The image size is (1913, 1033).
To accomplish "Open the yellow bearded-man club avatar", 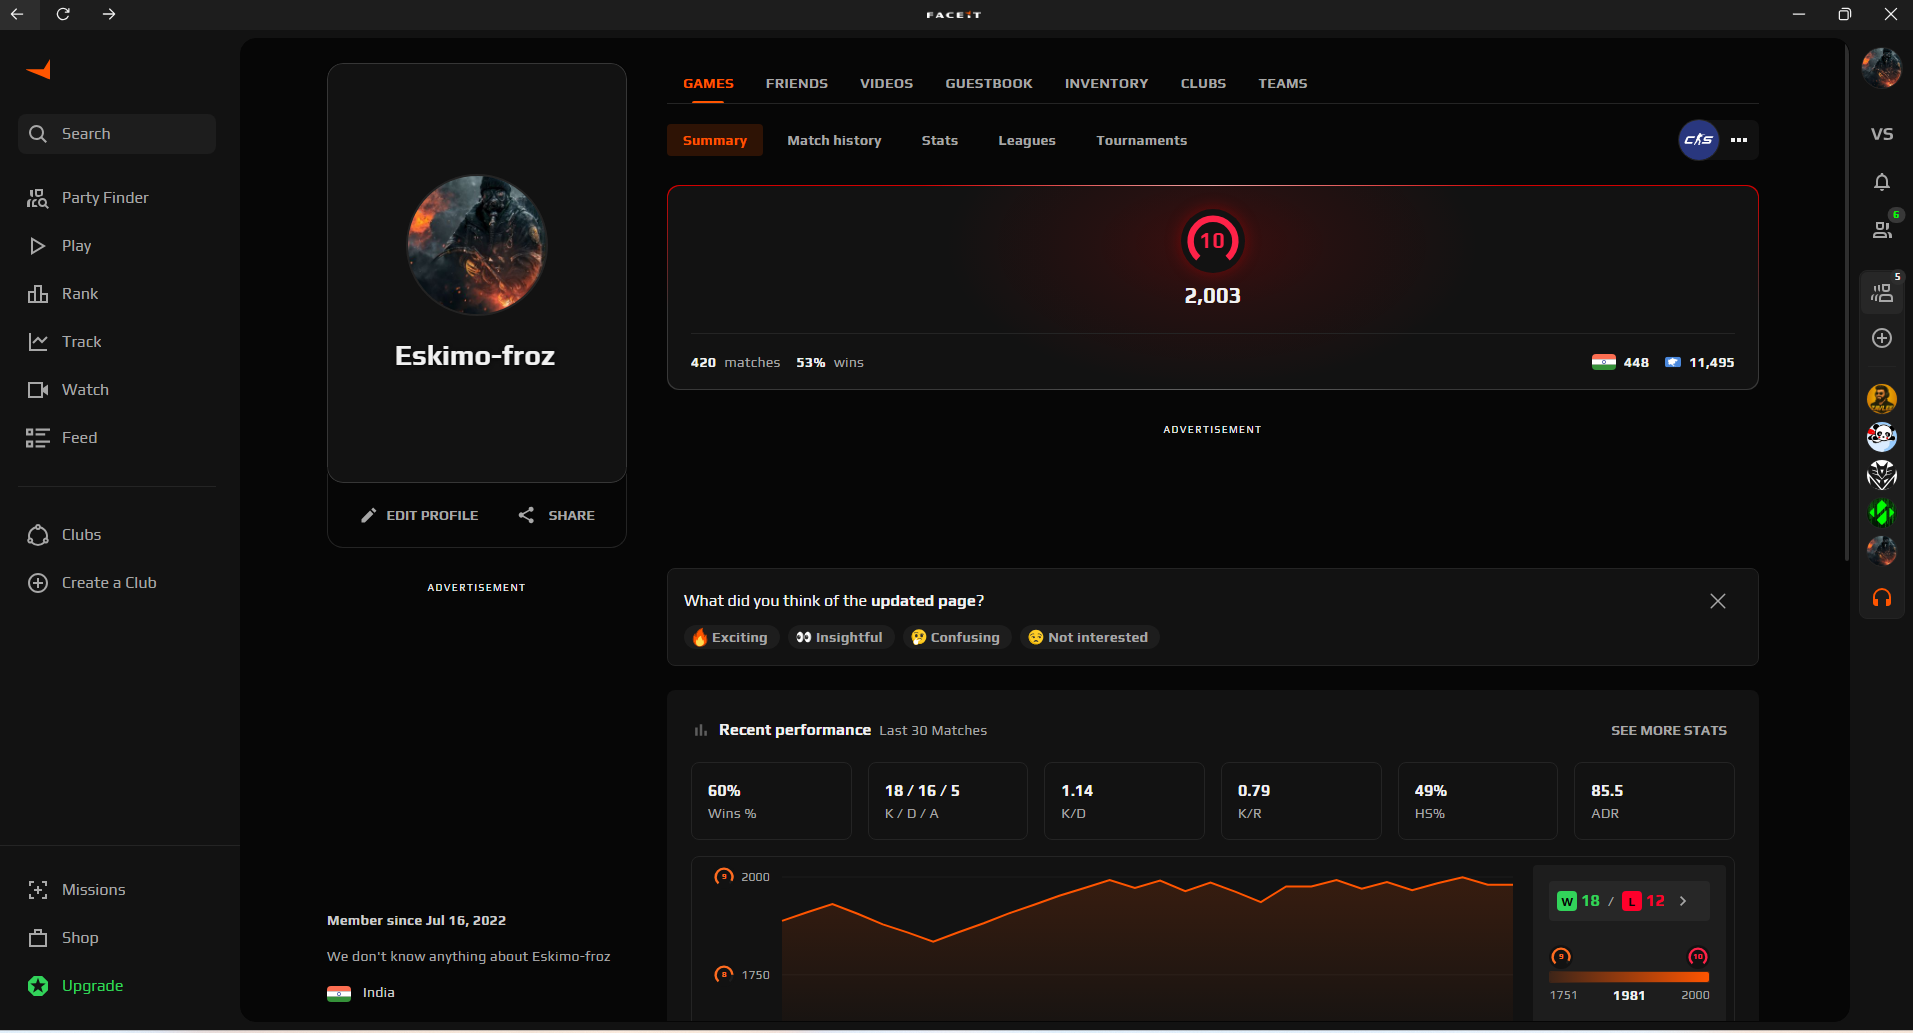I will pyautogui.click(x=1882, y=399).
